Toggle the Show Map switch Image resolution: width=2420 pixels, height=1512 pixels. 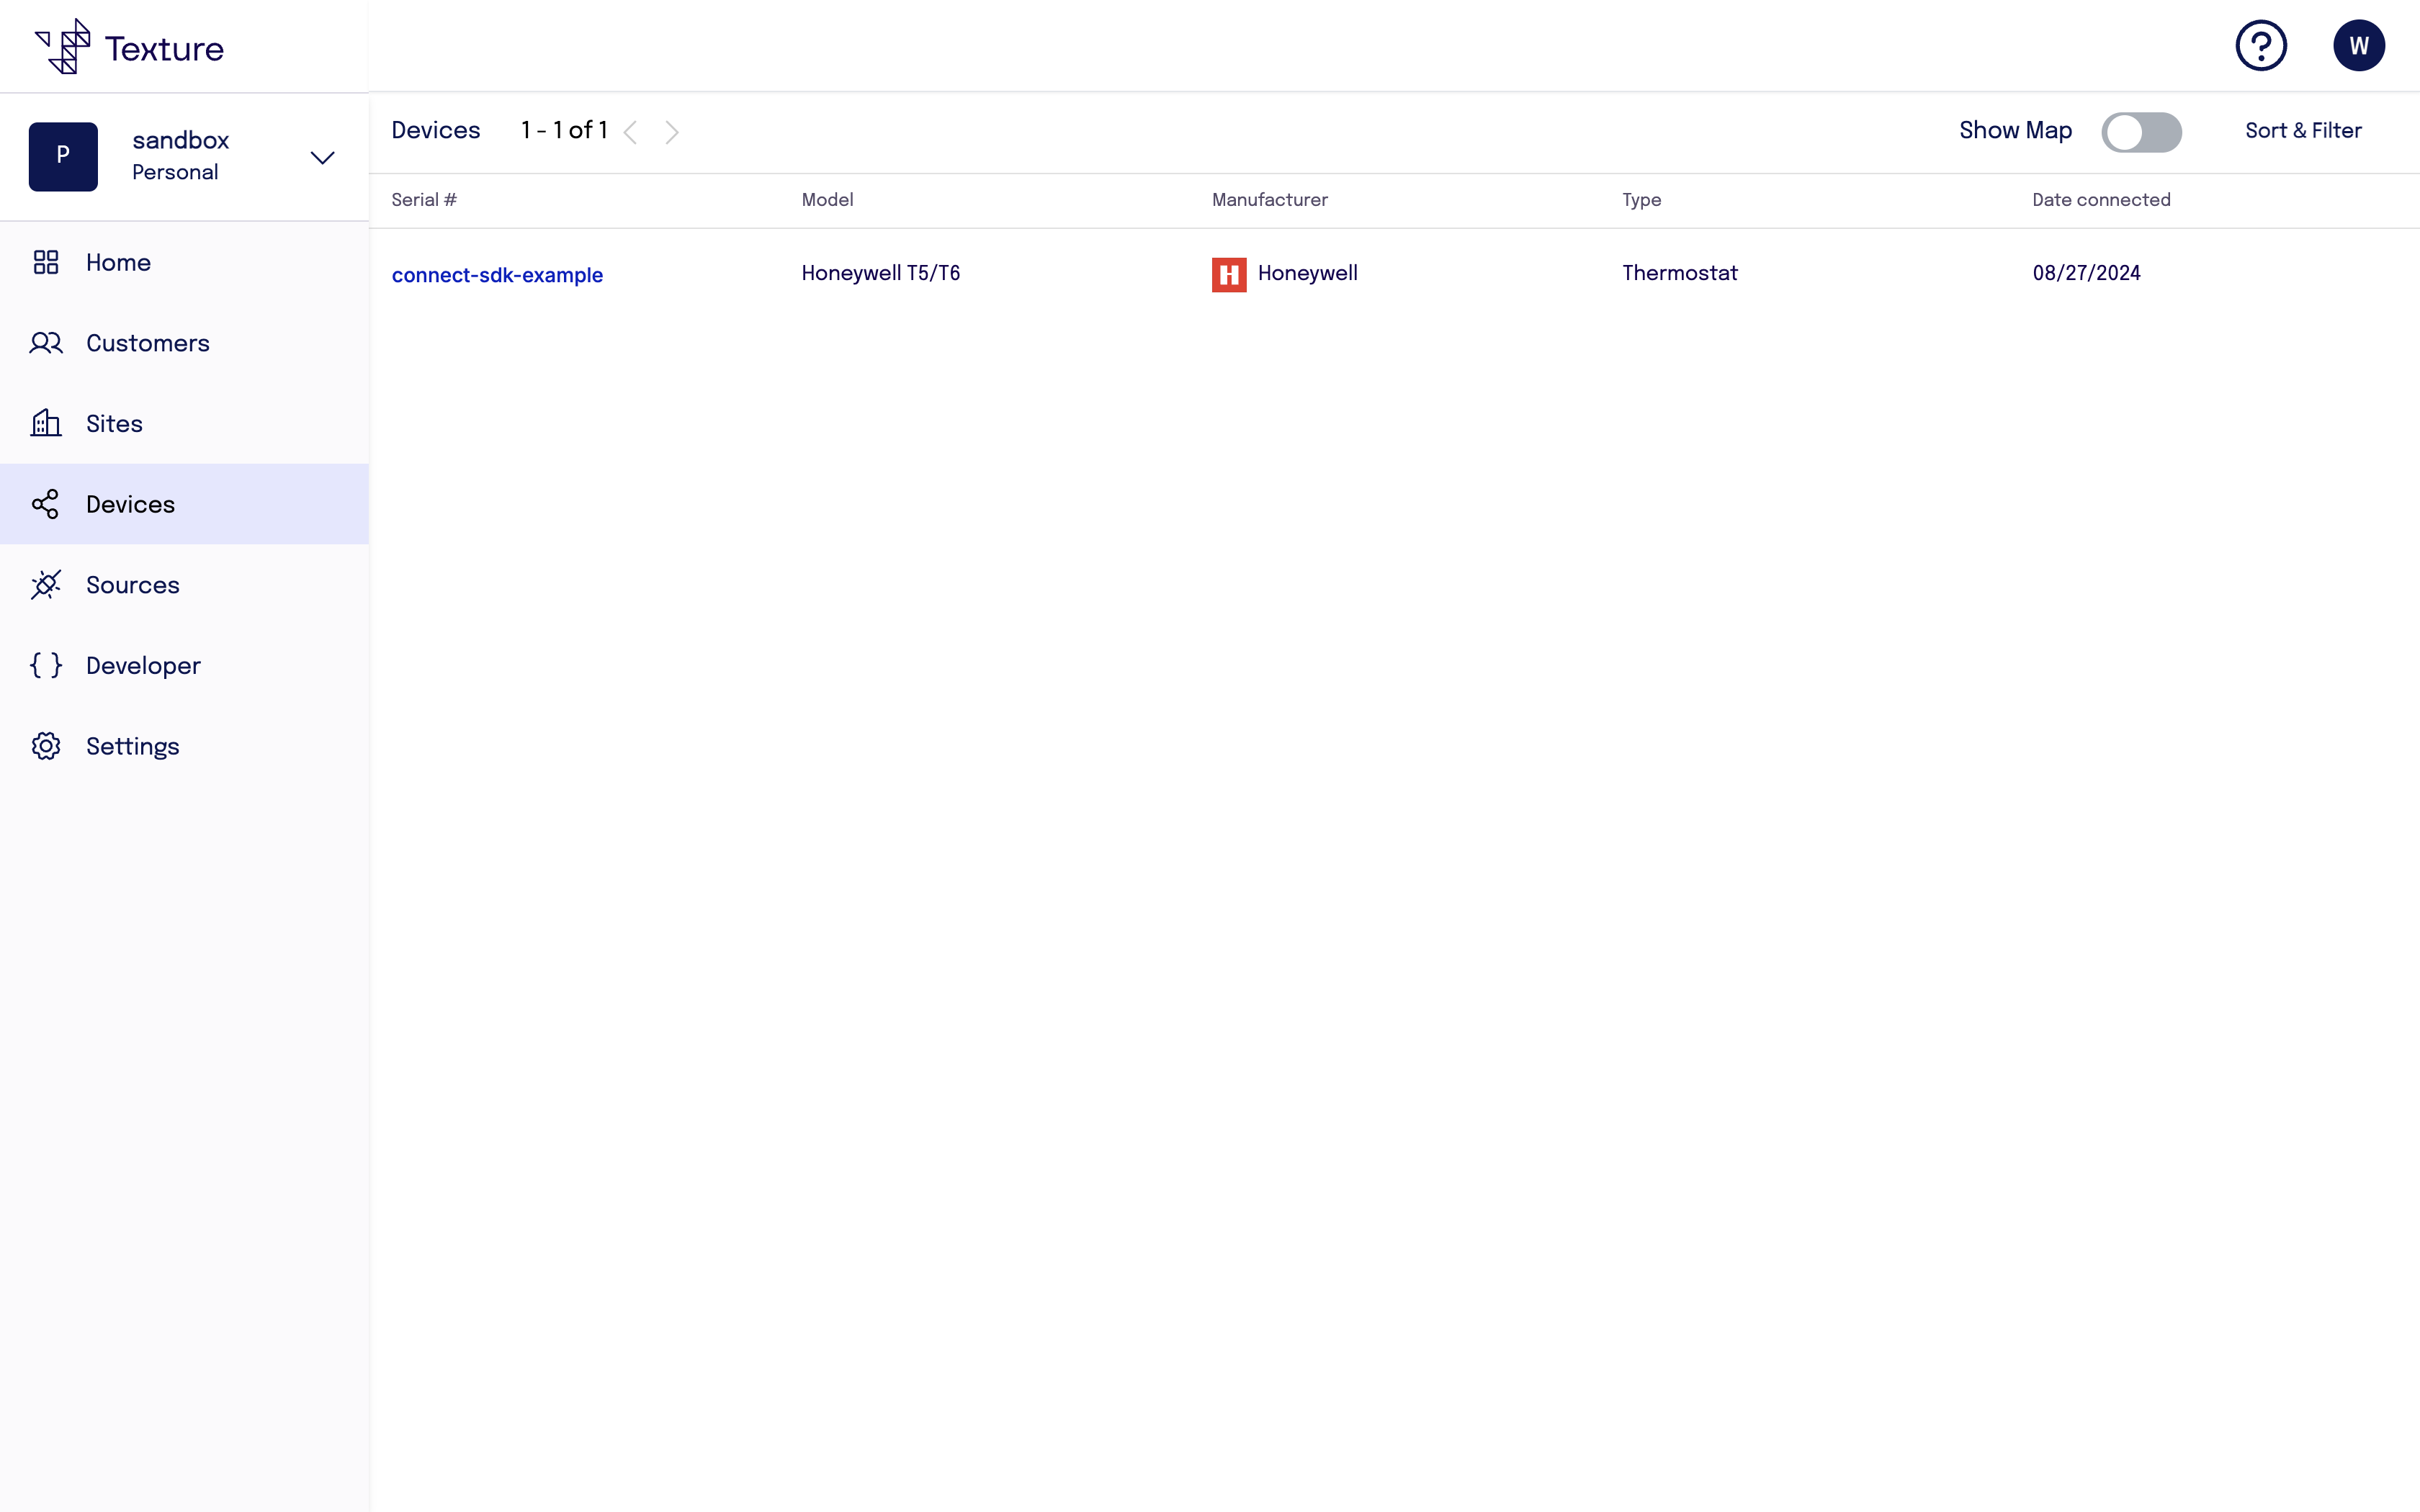coord(2141,132)
